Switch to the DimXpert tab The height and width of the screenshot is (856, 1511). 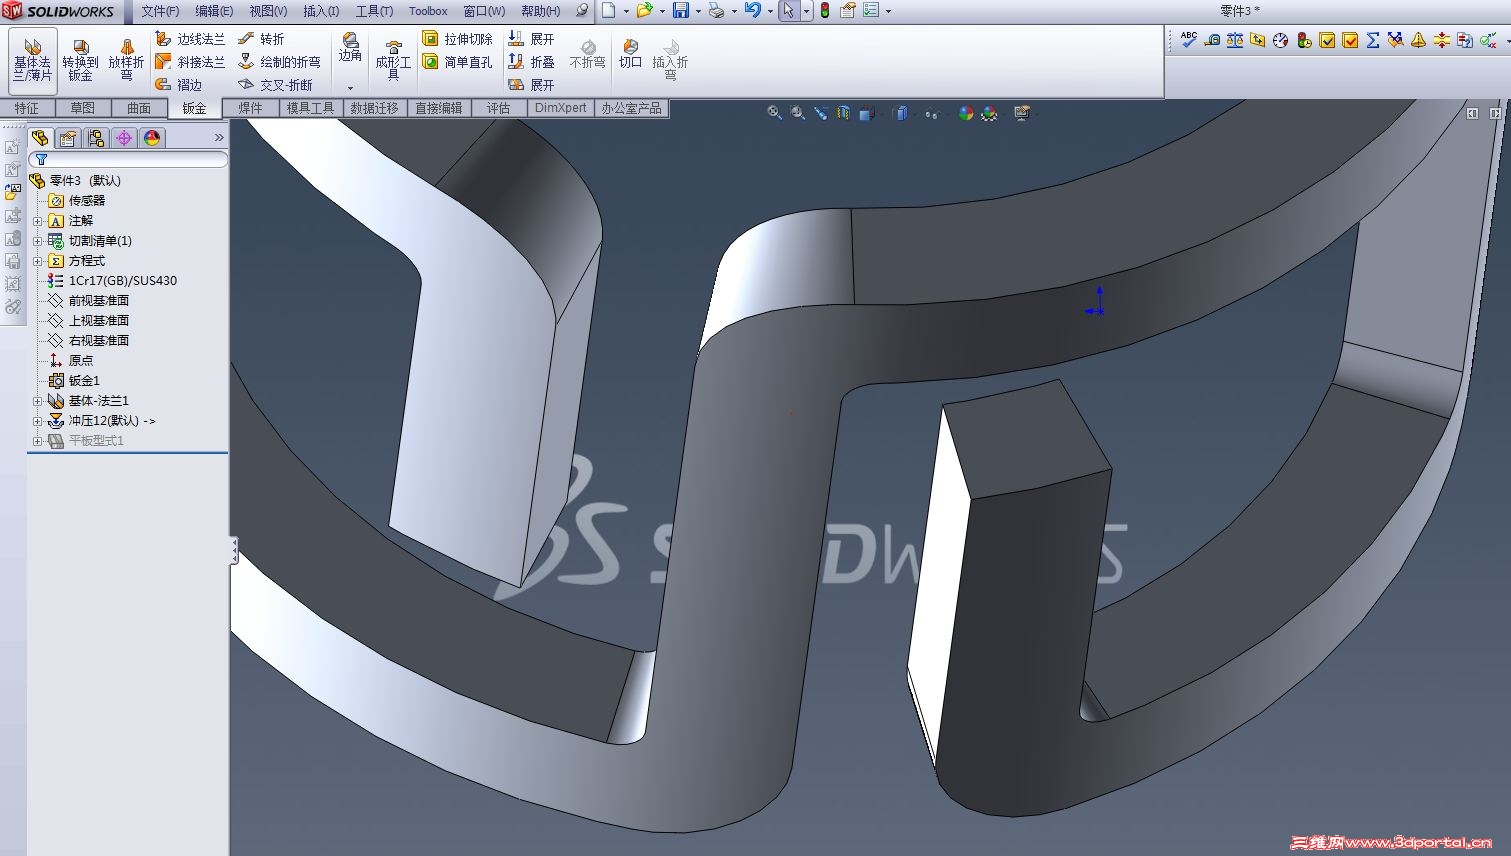coord(561,108)
